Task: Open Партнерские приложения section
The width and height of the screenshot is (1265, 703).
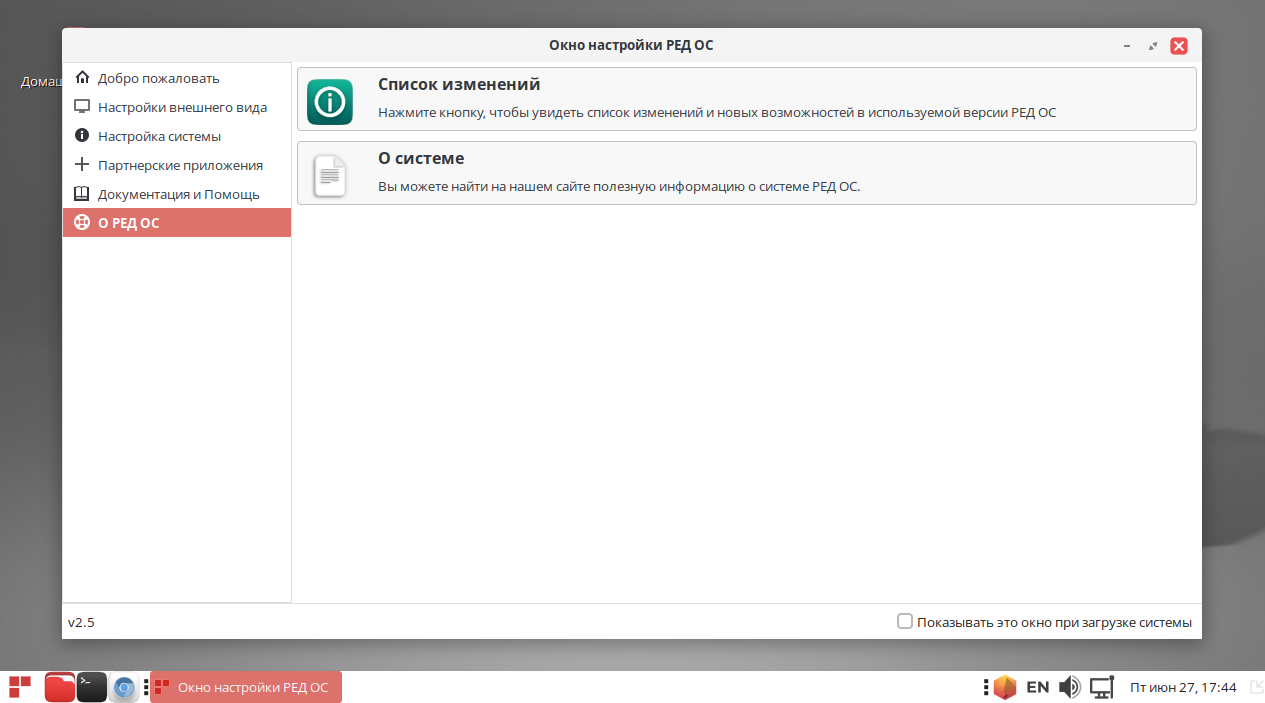Action: coord(177,165)
